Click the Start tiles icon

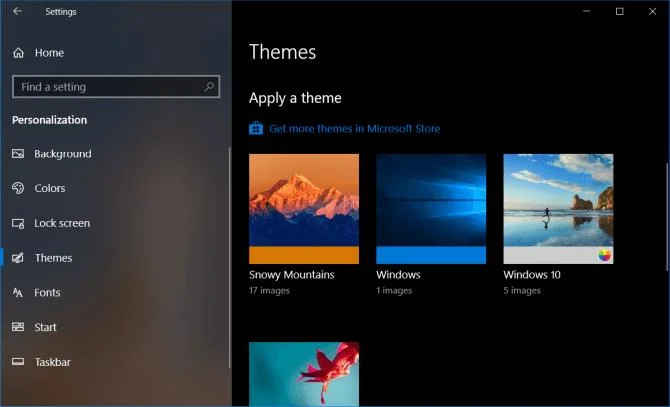coord(18,327)
